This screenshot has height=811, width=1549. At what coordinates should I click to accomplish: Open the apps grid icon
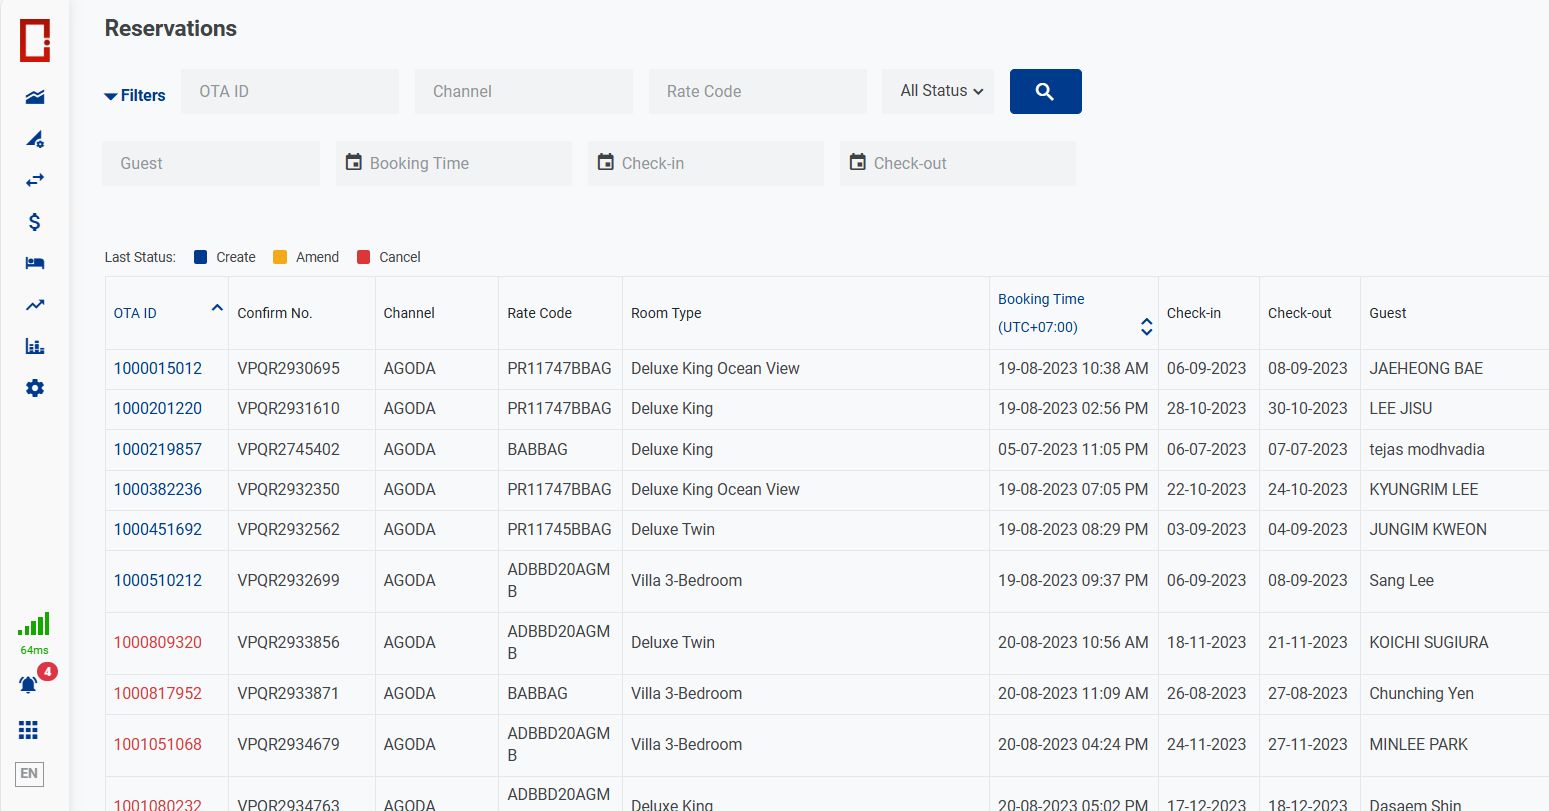(x=29, y=731)
